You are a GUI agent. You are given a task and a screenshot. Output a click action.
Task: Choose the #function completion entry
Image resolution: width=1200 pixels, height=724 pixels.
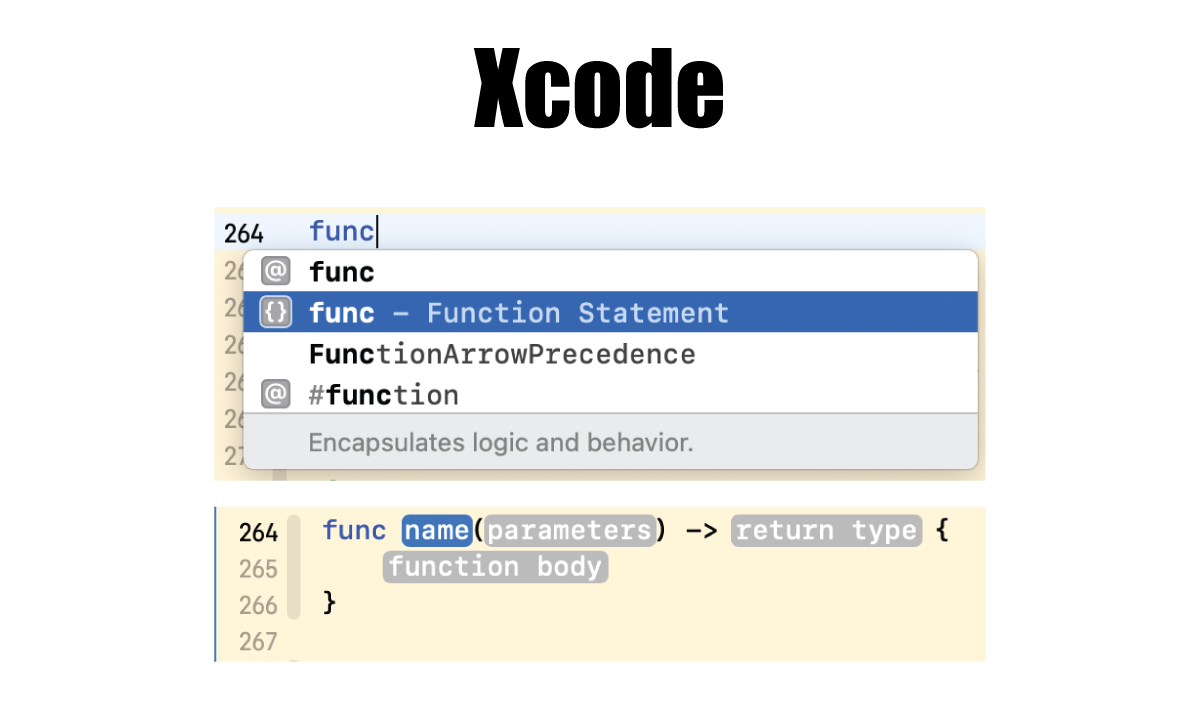pyautogui.click(x=384, y=394)
